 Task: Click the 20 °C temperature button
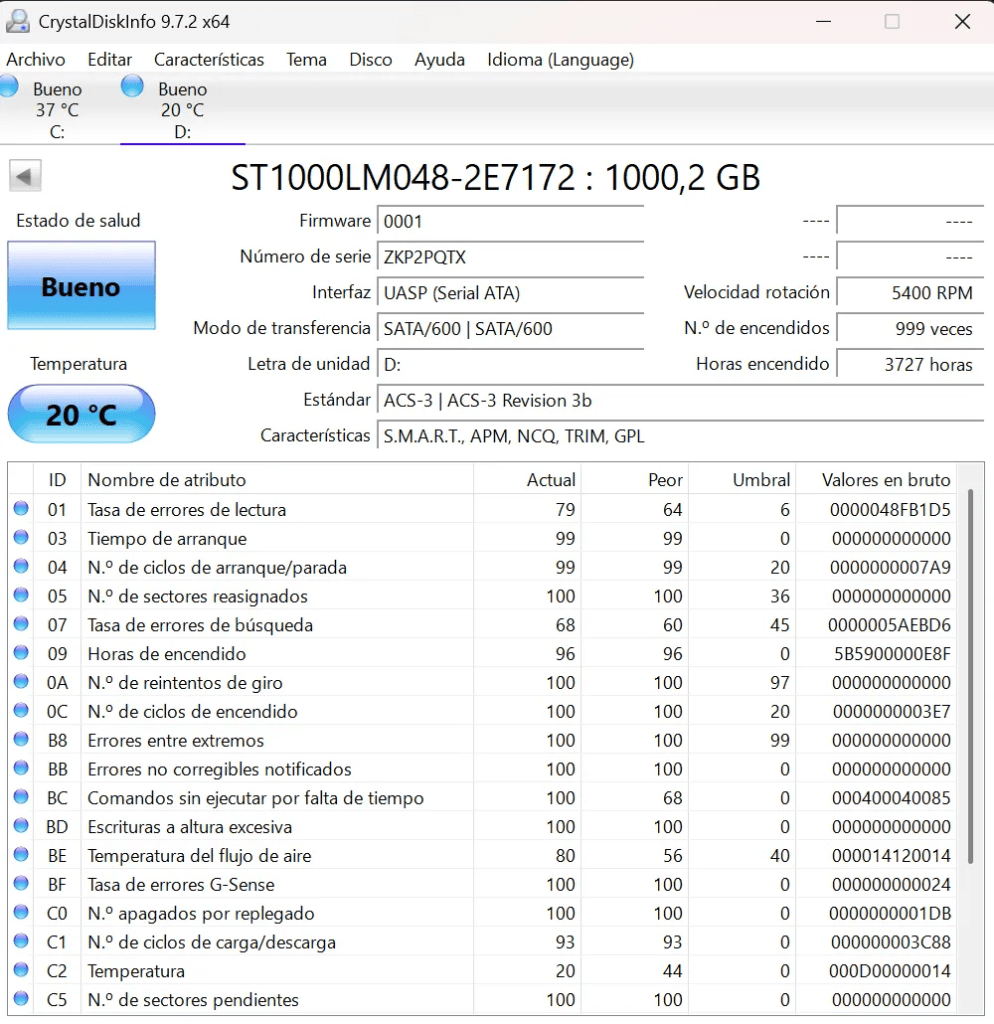81,414
